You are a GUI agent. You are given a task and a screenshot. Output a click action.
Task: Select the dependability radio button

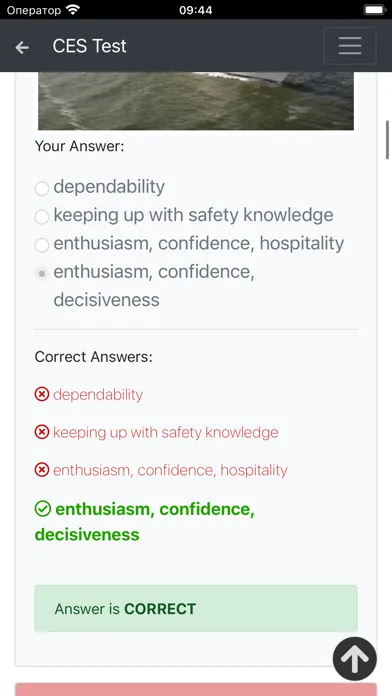click(x=42, y=188)
